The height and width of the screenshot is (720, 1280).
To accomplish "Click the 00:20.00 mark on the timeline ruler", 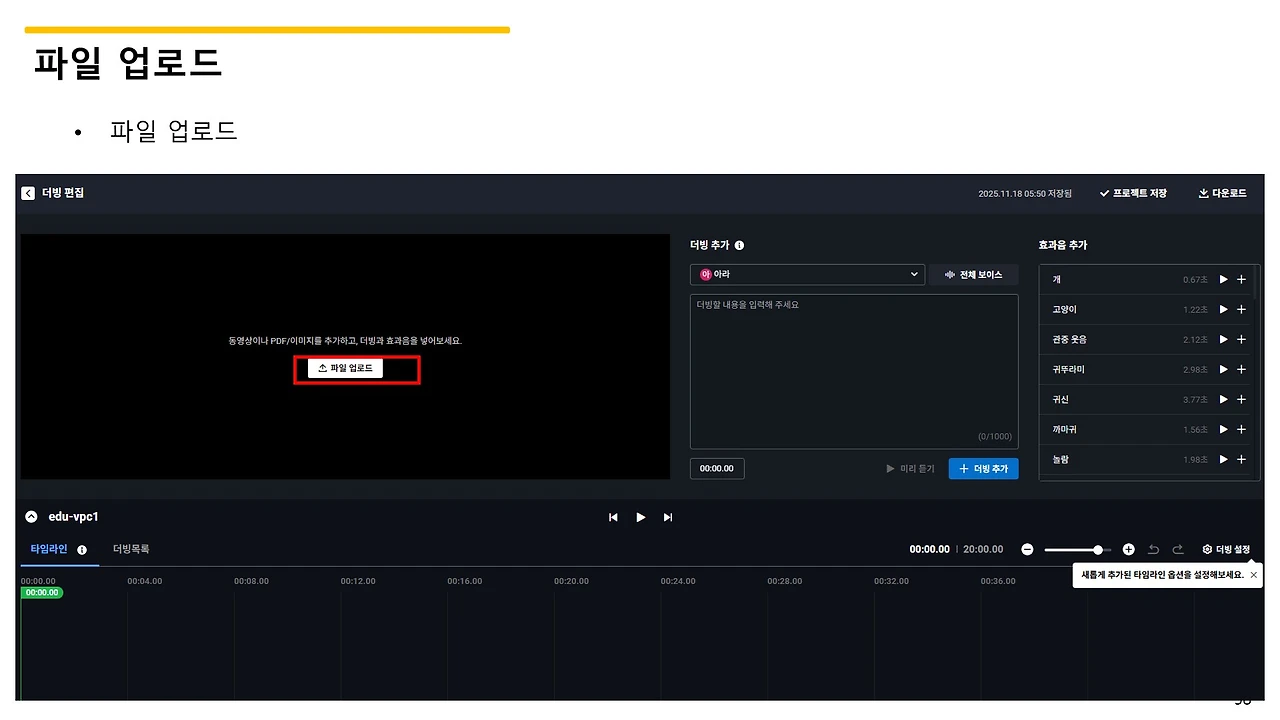I will [571, 581].
